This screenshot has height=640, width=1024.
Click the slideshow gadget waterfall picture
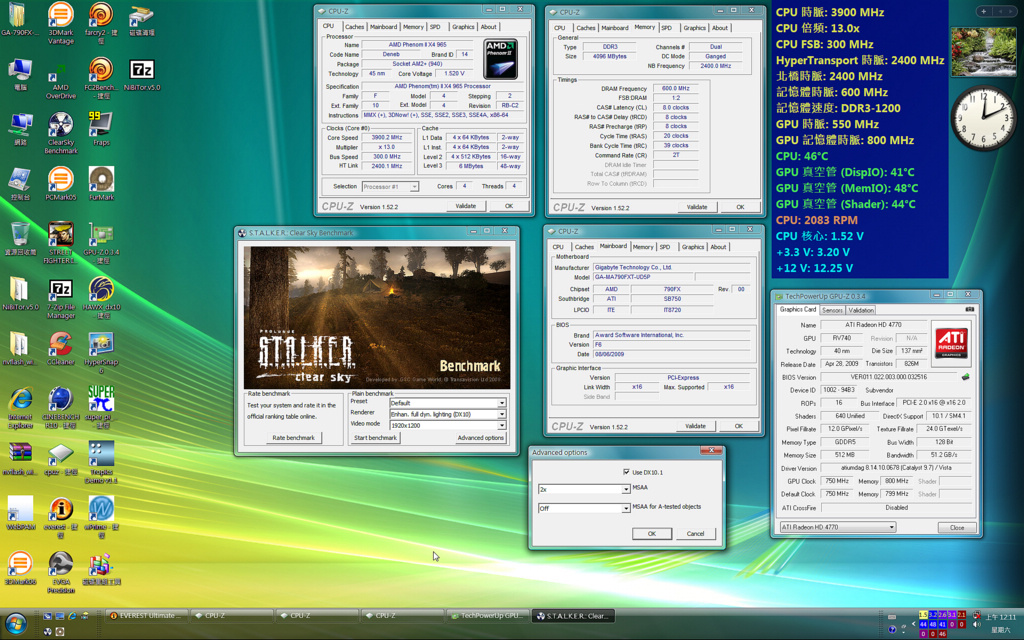[x=984, y=52]
